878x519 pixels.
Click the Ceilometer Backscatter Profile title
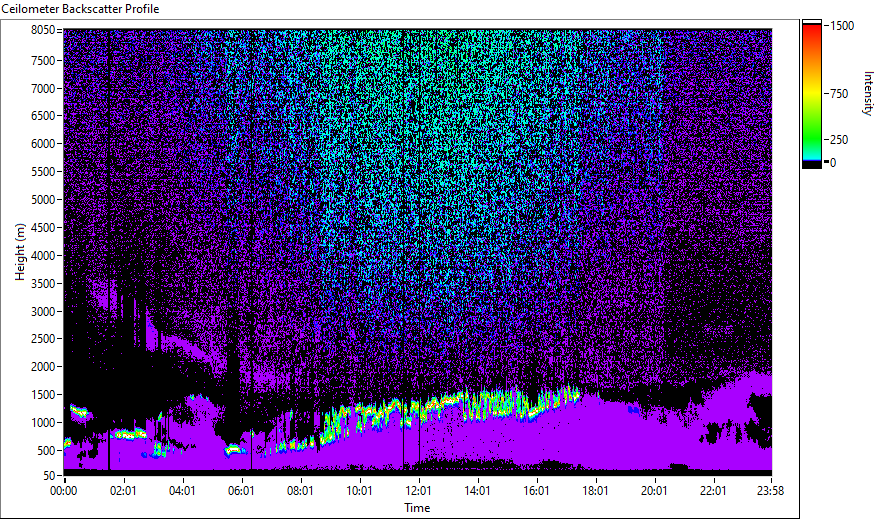[x=80, y=9]
